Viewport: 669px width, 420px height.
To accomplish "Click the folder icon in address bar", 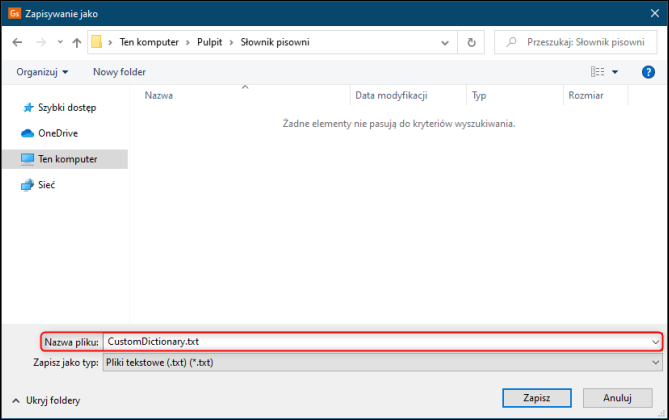I will [x=97, y=42].
